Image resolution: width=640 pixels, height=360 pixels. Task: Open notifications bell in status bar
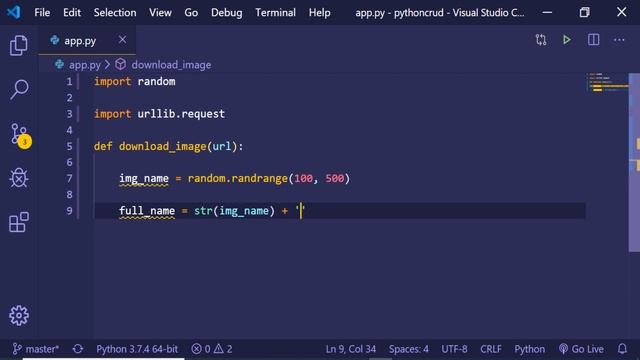[622, 349]
